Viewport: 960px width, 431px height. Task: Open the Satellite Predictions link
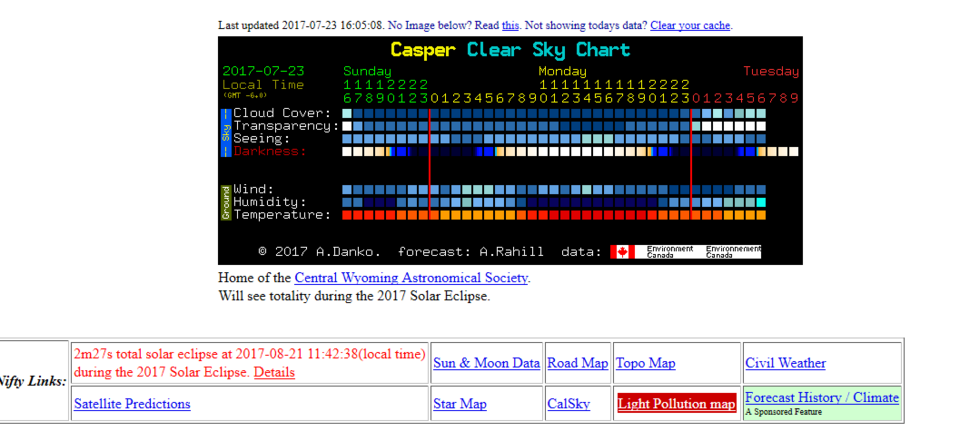click(x=132, y=404)
